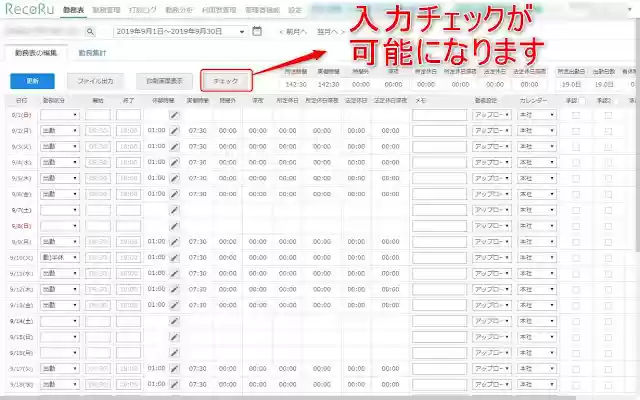Click pencil icon in 9/2 row
This screenshot has width=640, height=400.
point(174,131)
